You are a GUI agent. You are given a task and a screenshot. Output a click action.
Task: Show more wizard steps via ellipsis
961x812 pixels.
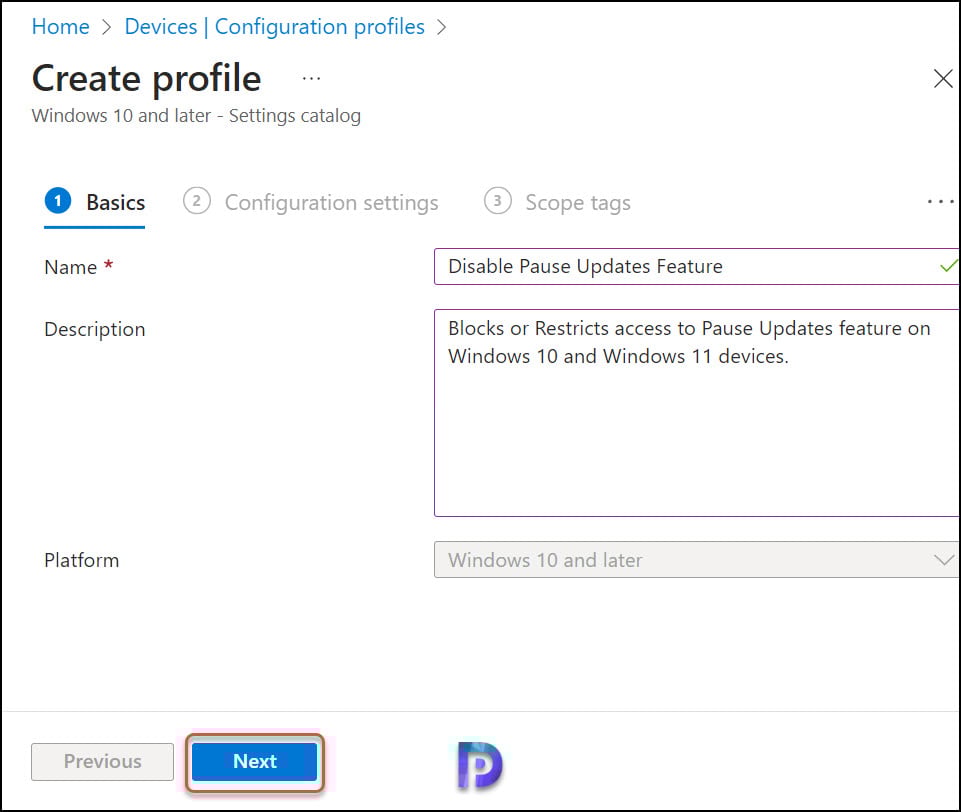(941, 202)
